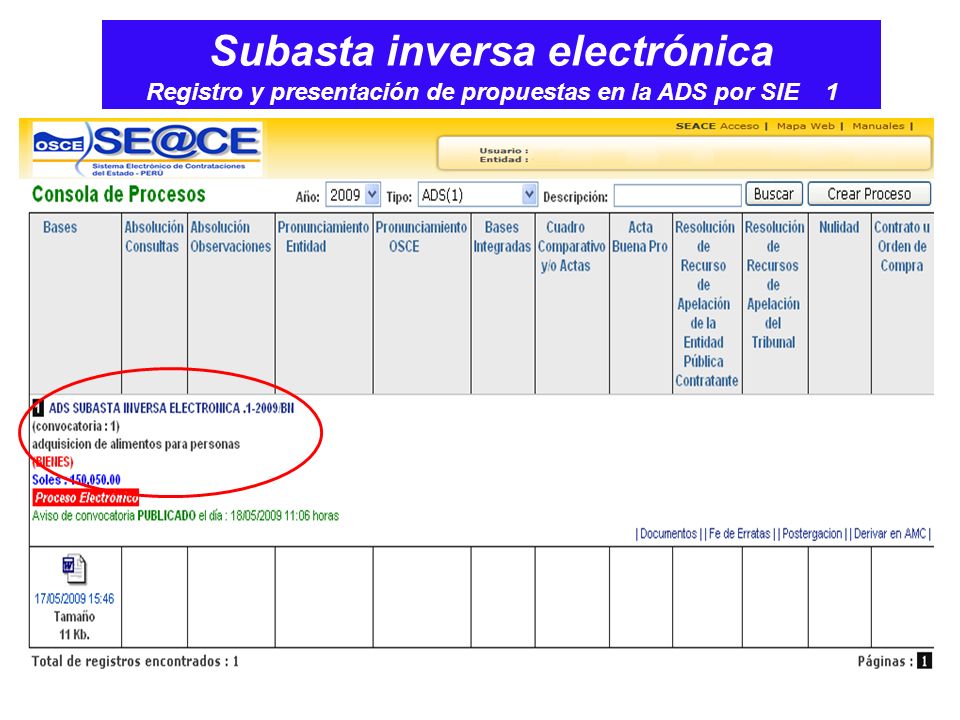The width and height of the screenshot is (960, 720).
Task: Click the Crear Proceso button
Action: pyautogui.click(x=869, y=194)
